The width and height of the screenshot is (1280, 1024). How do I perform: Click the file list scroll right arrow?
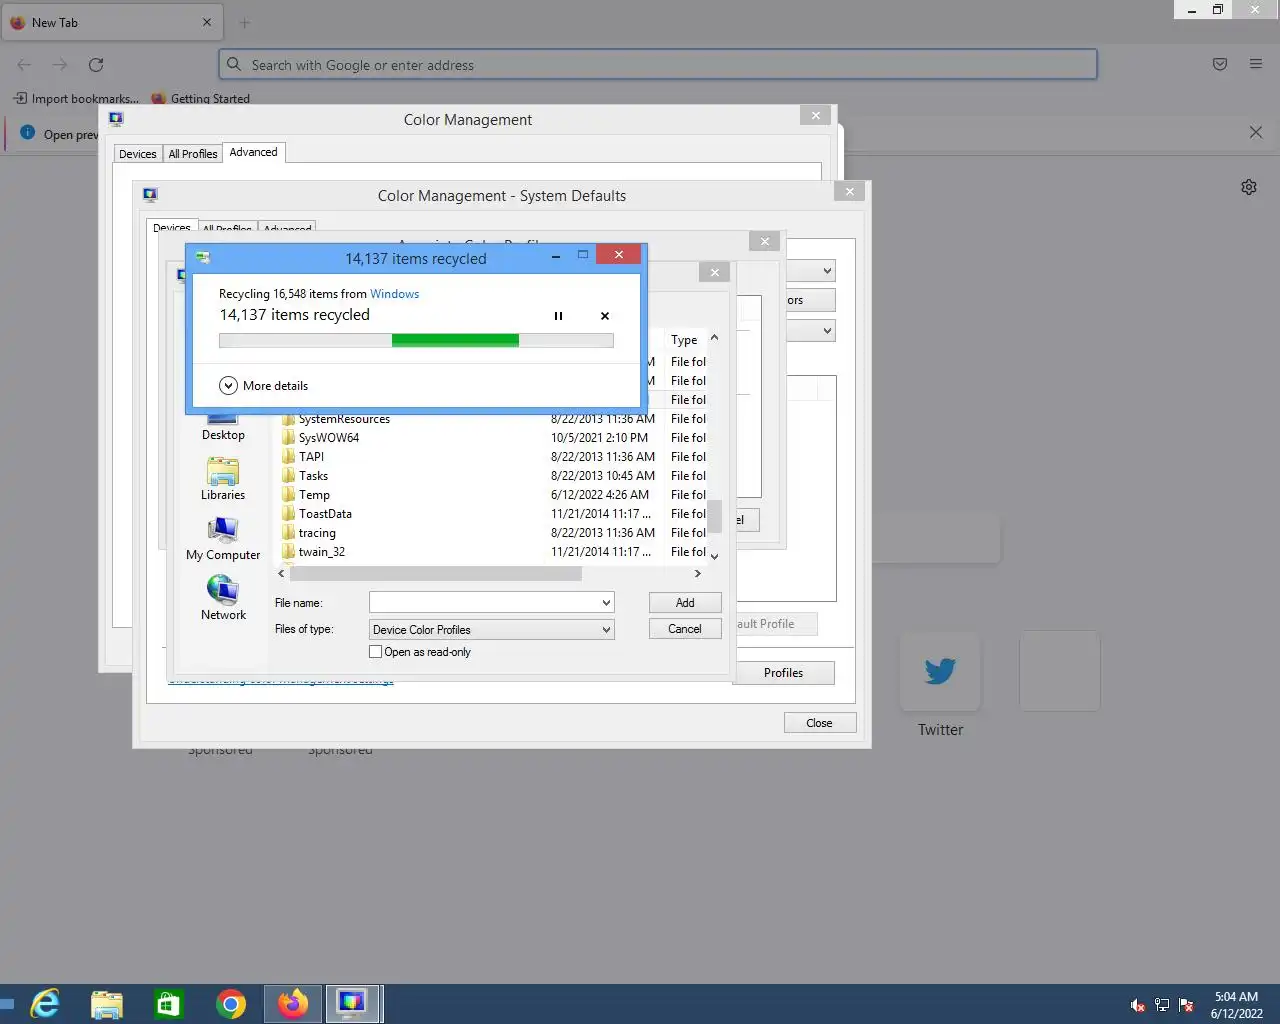[698, 574]
